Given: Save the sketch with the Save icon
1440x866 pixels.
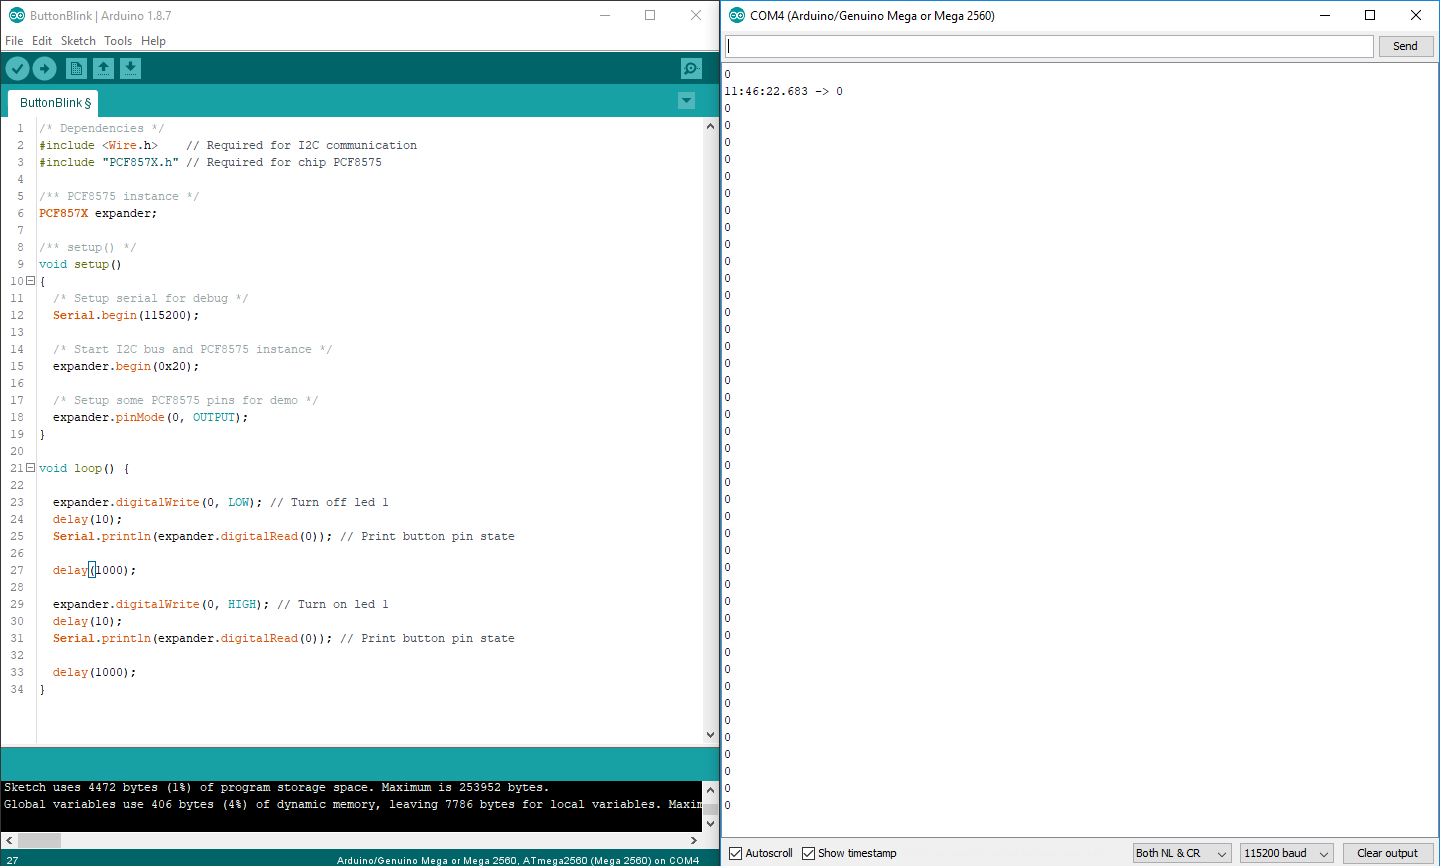Looking at the screenshot, I should pos(130,68).
